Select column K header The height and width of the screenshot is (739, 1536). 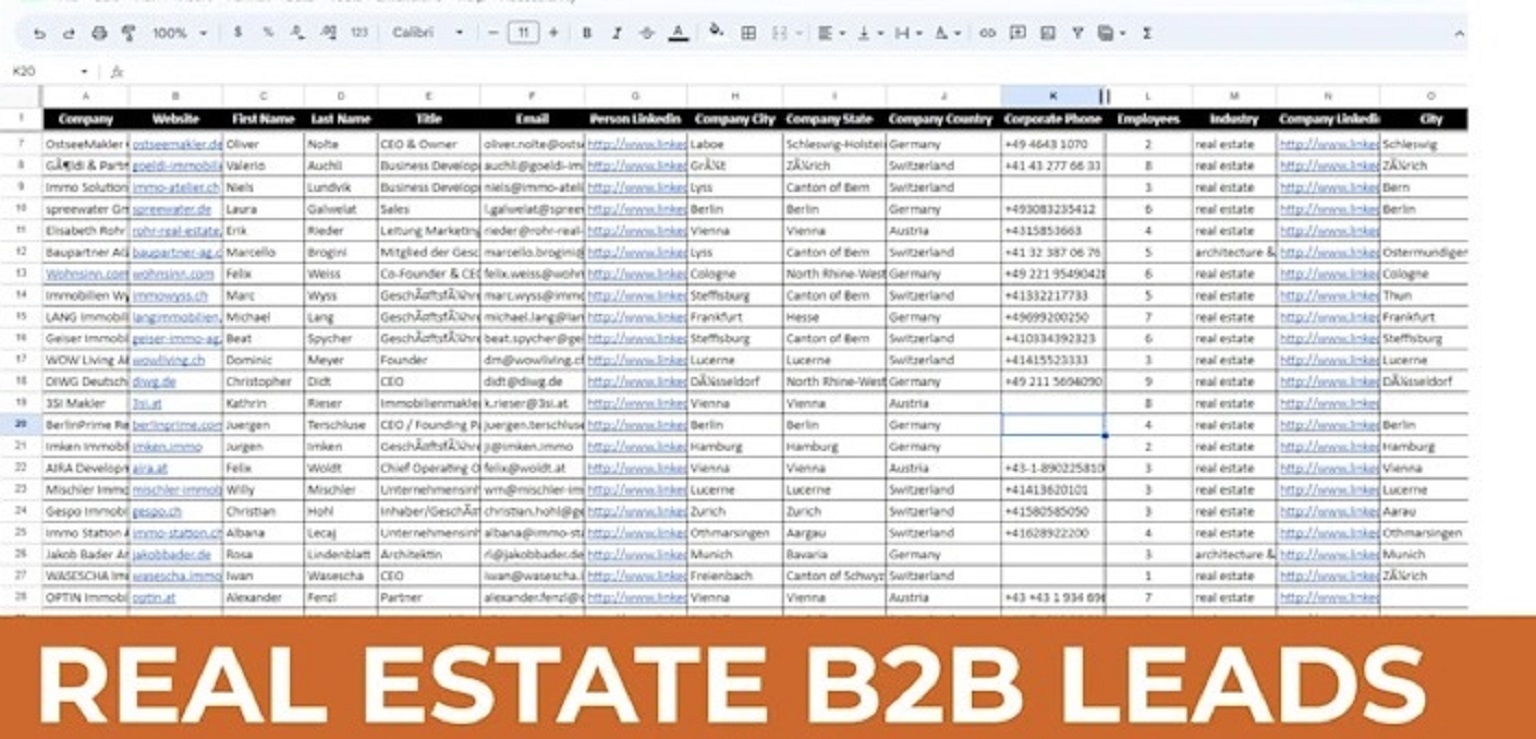pos(1053,96)
